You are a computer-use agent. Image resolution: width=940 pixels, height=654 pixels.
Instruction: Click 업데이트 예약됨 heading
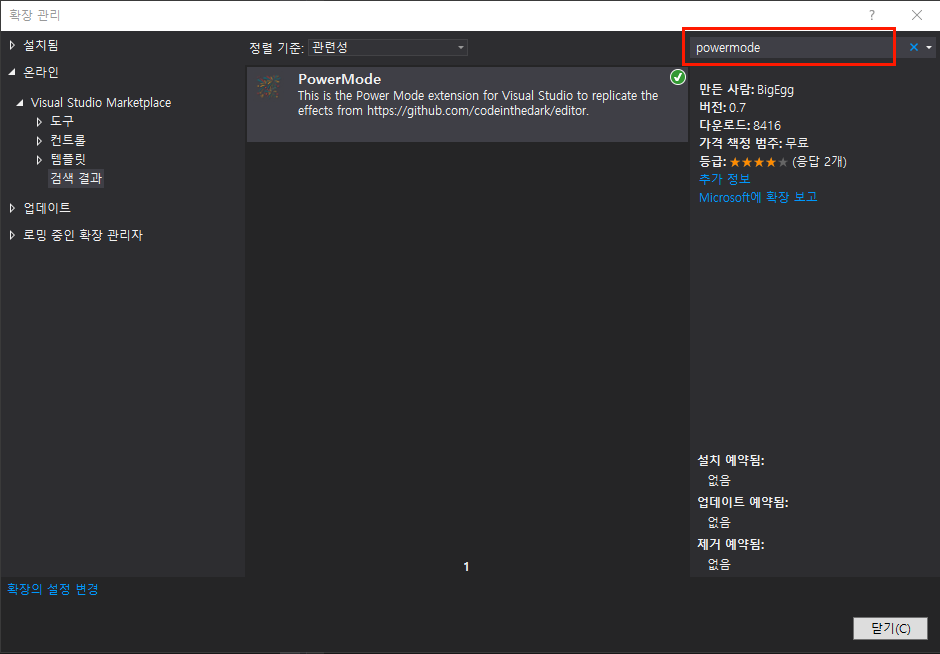point(743,502)
